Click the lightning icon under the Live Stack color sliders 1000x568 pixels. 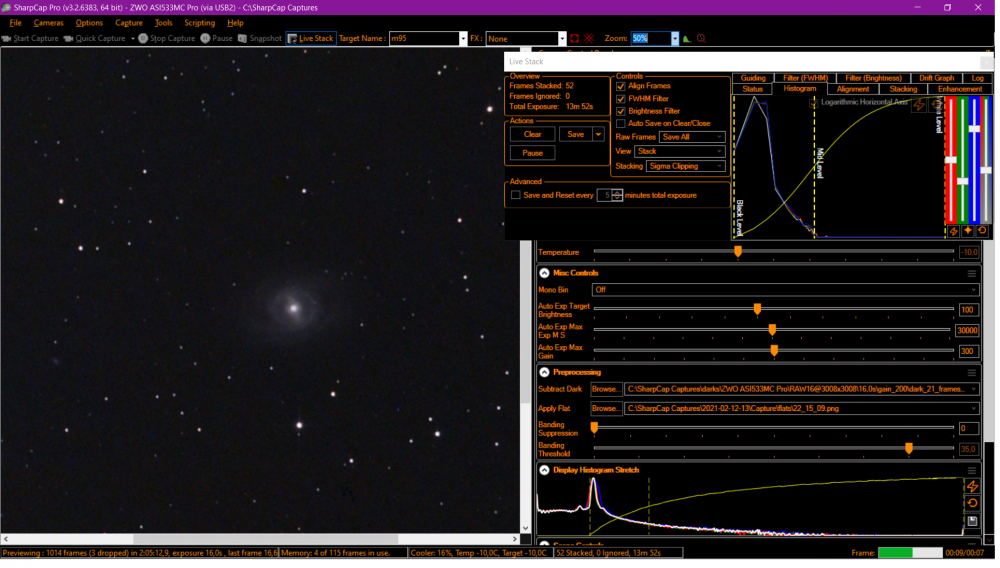[953, 231]
